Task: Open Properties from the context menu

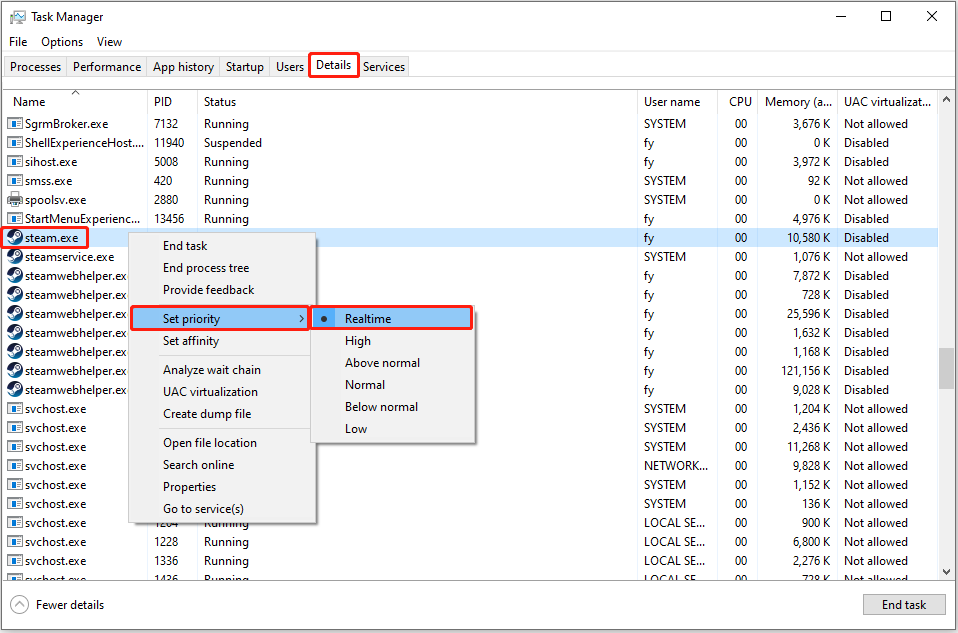Action: click(222, 486)
